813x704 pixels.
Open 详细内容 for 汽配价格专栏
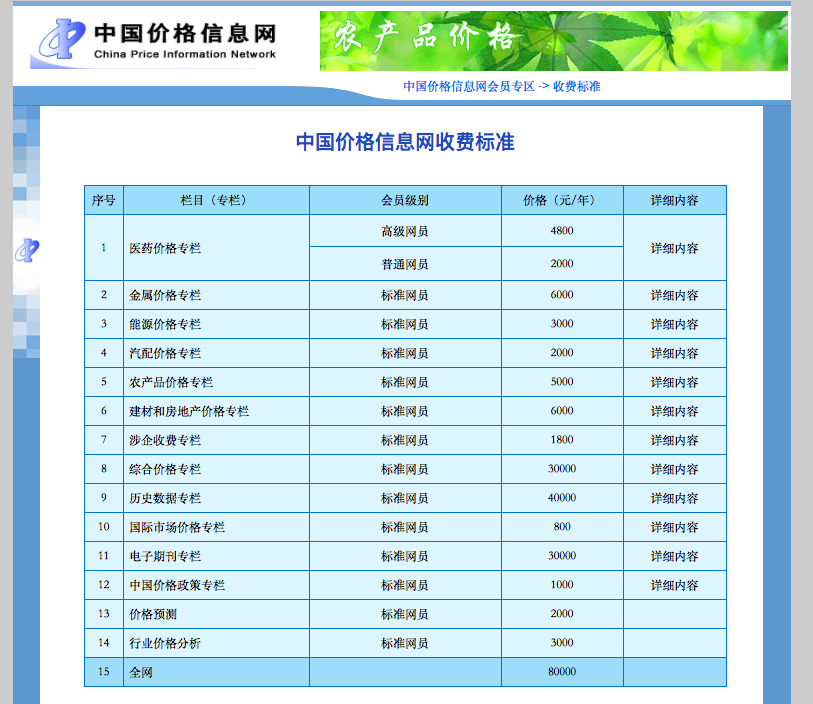tap(675, 354)
